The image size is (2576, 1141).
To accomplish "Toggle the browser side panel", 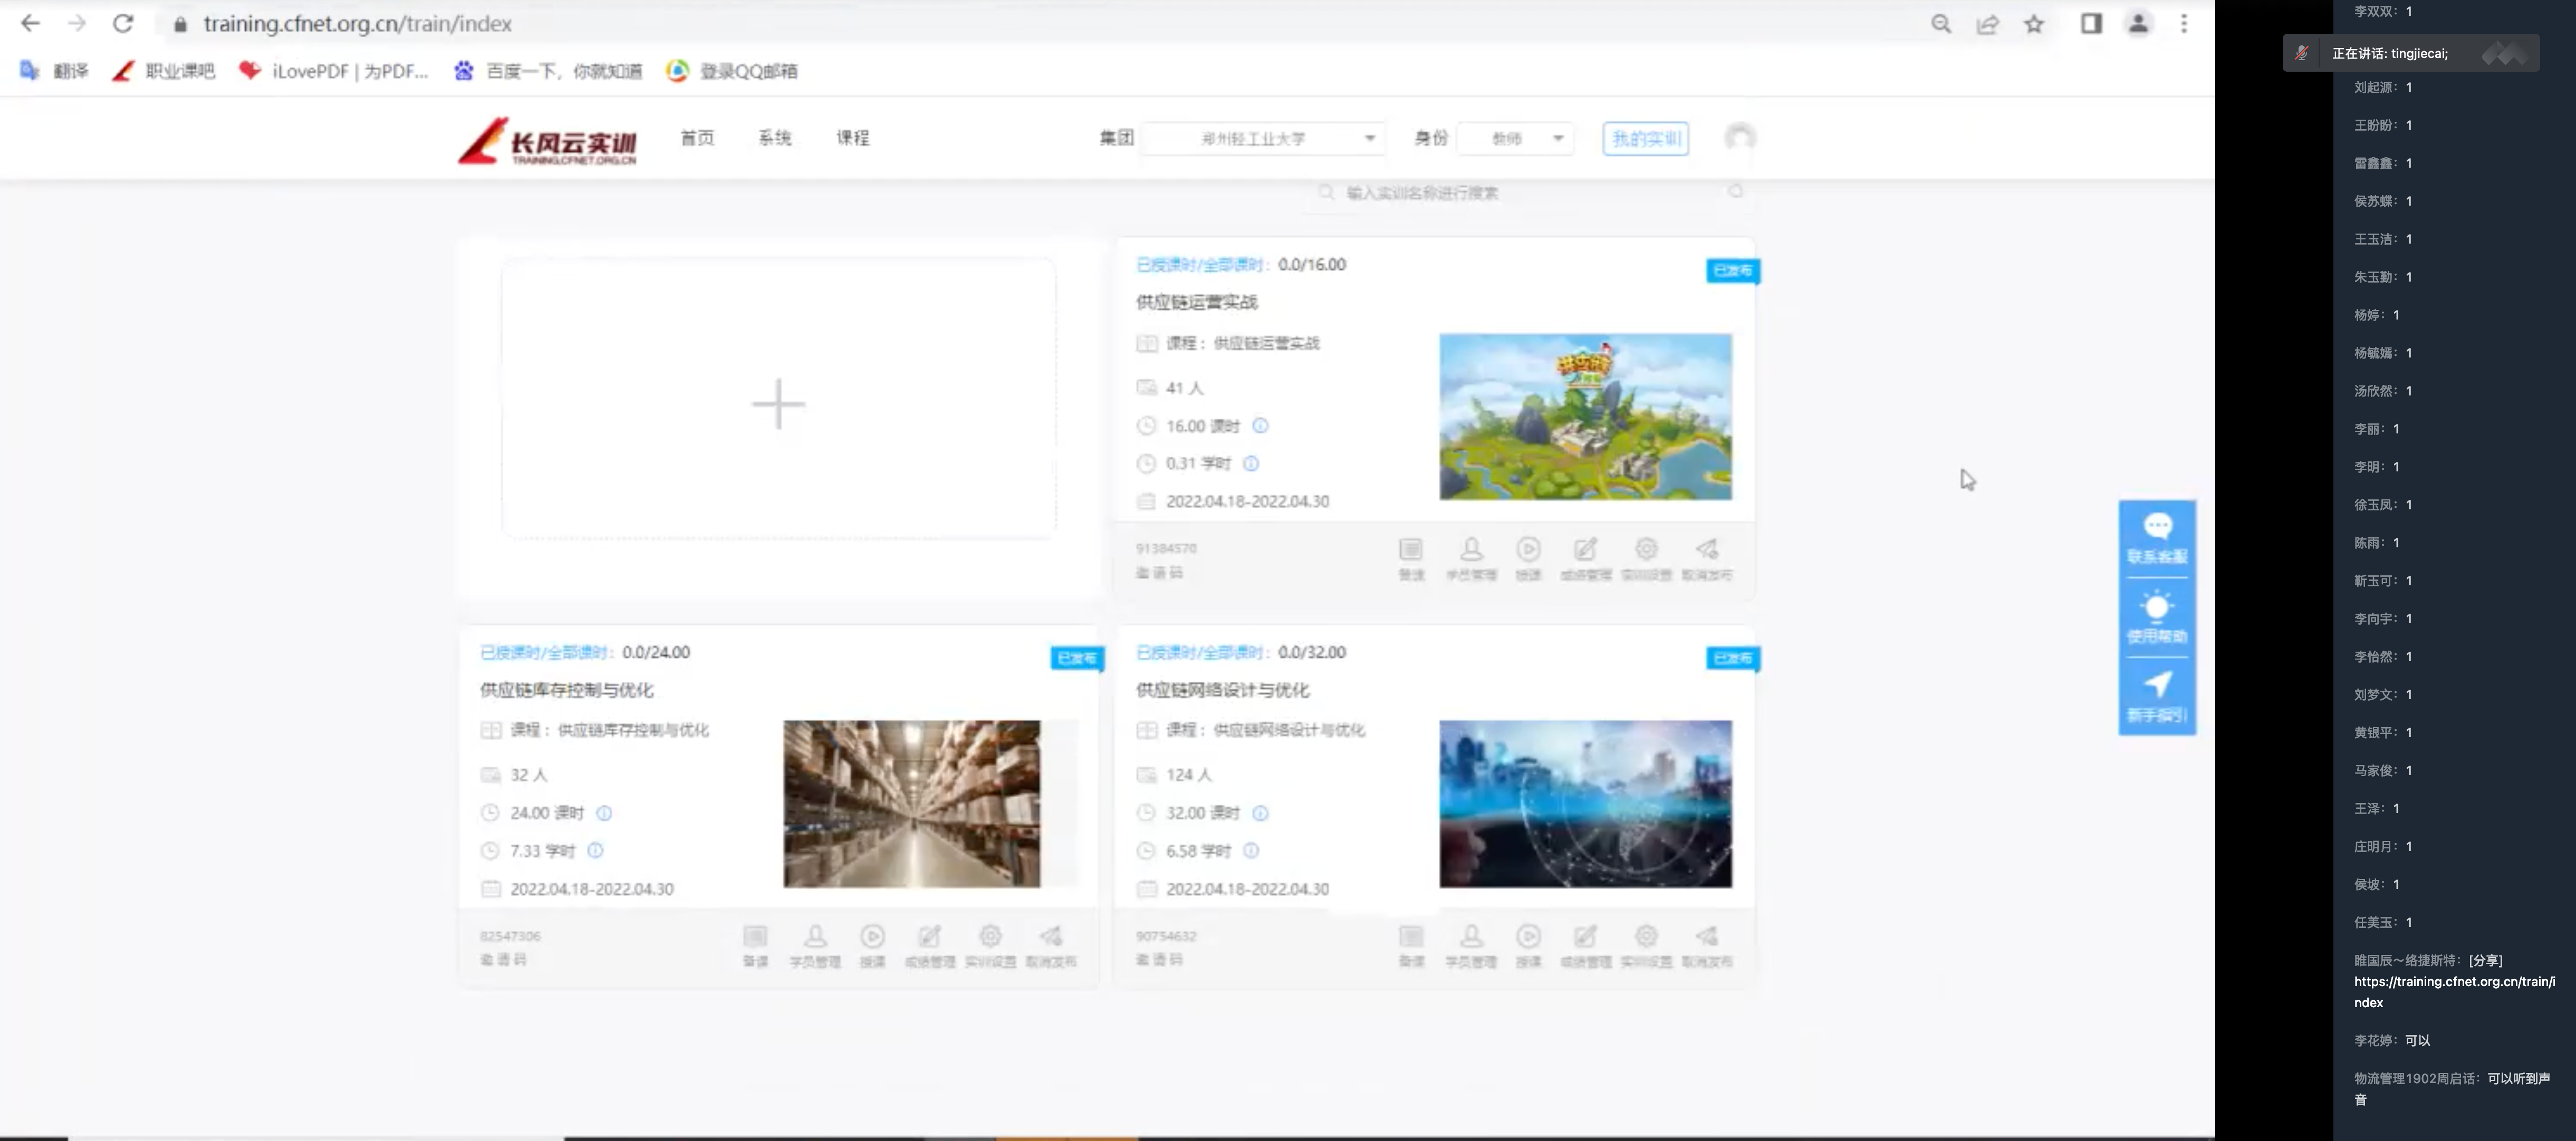I will 2091,24.
